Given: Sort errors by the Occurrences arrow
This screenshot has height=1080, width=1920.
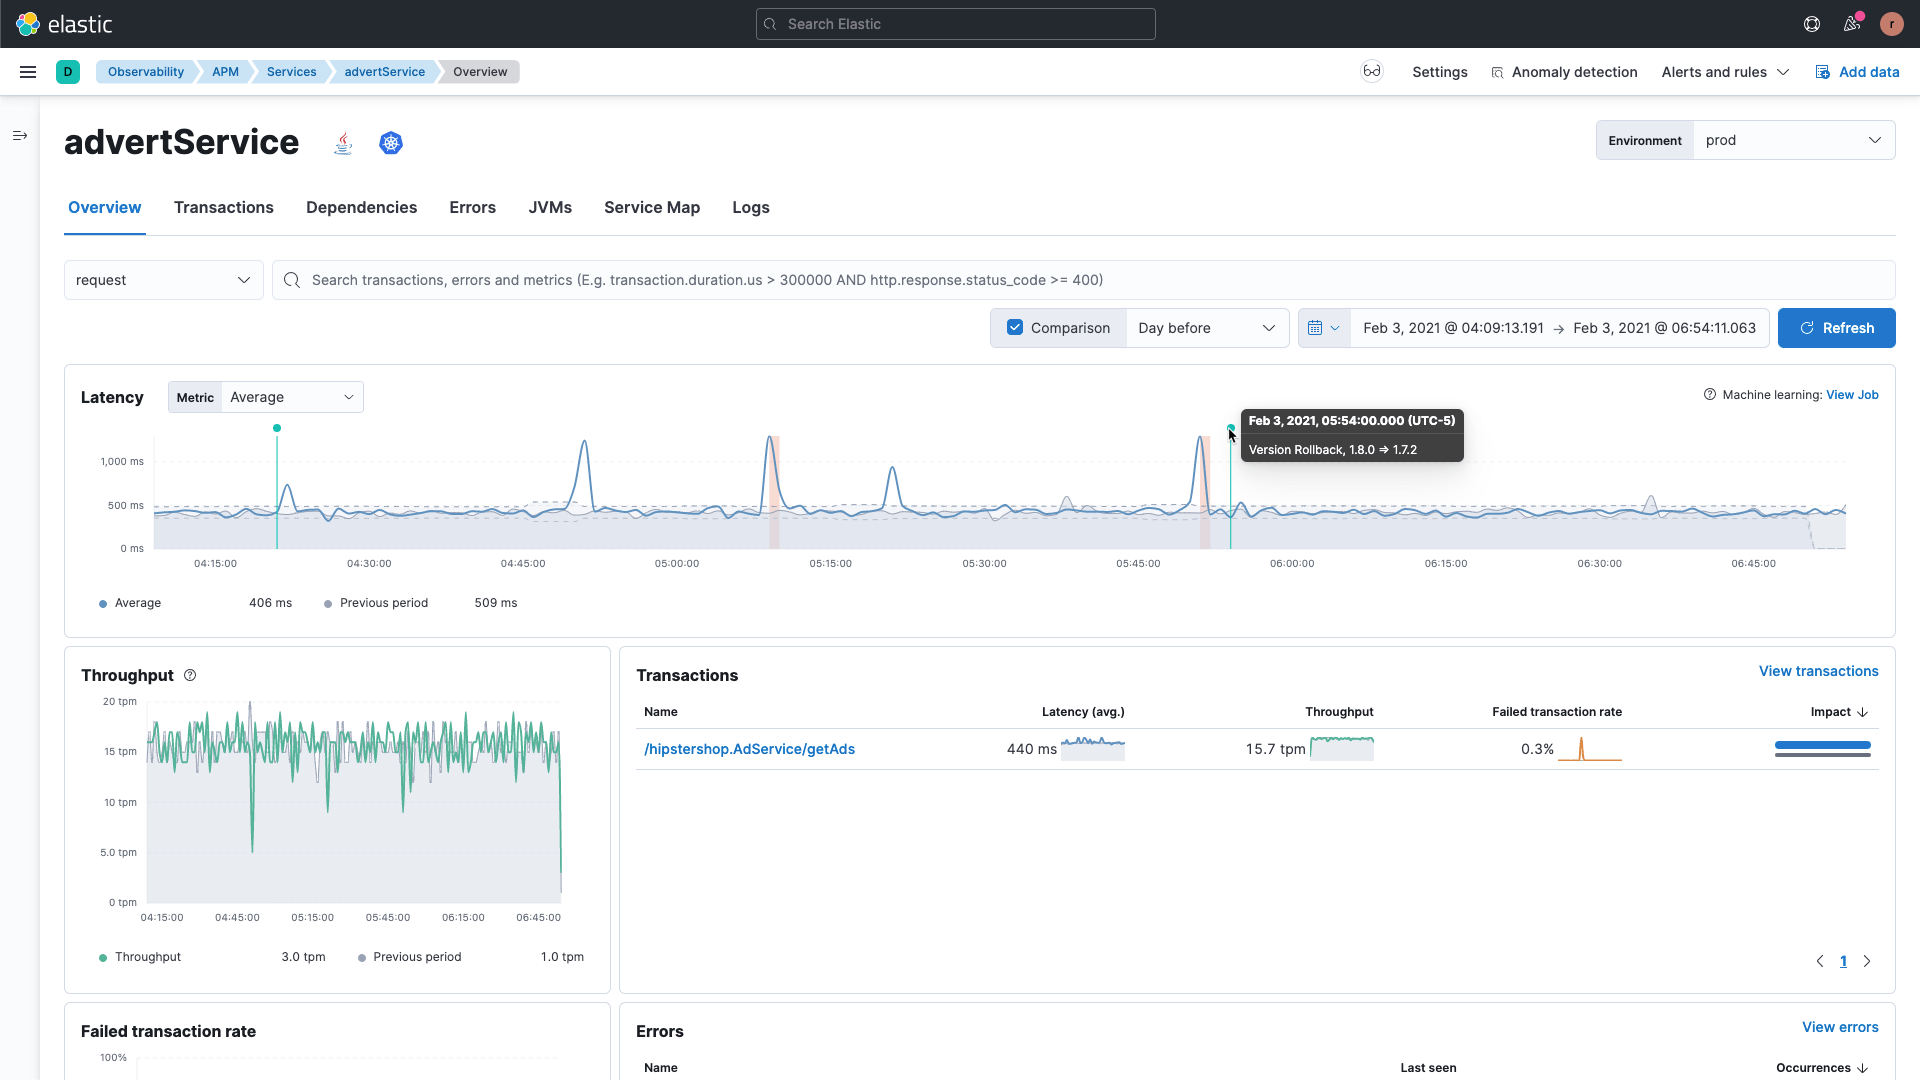Looking at the screenshot, I should tap(1863, 1068).
